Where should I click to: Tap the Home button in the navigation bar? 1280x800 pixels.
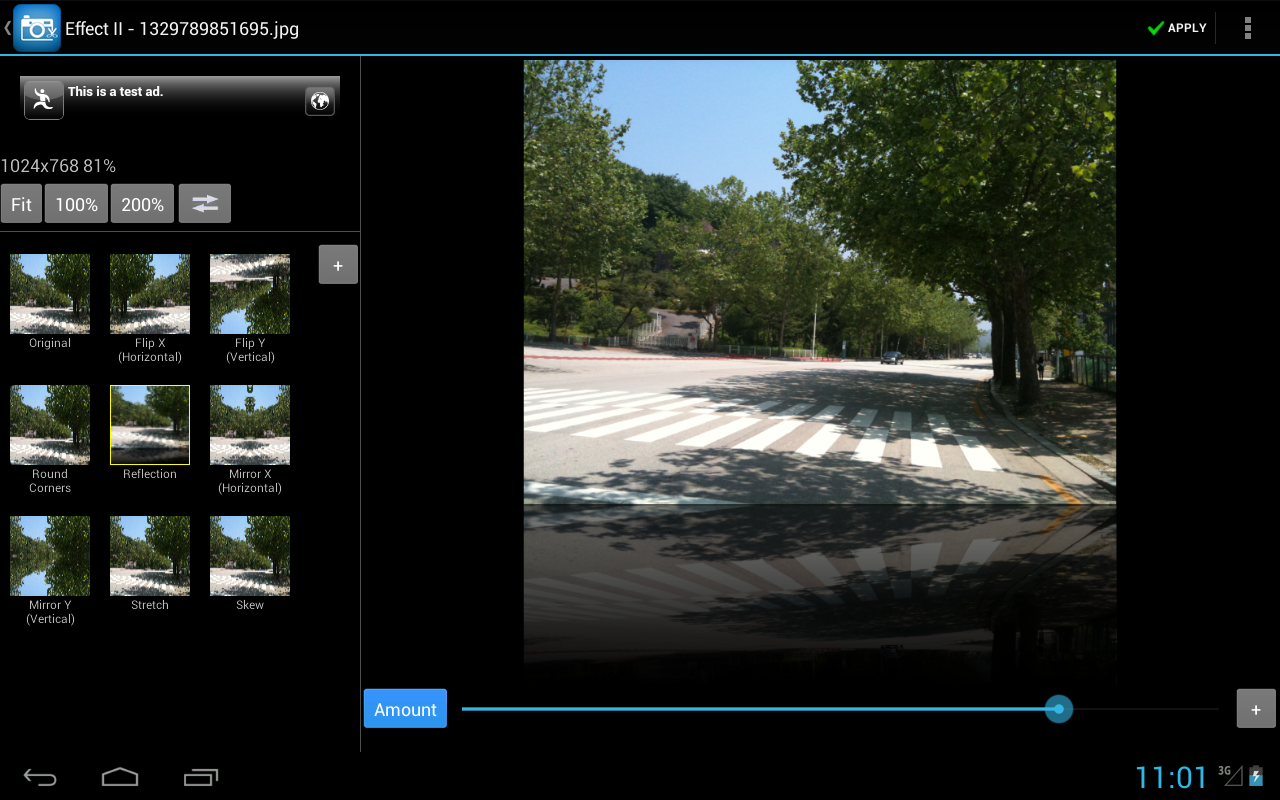tap(120, 776)
